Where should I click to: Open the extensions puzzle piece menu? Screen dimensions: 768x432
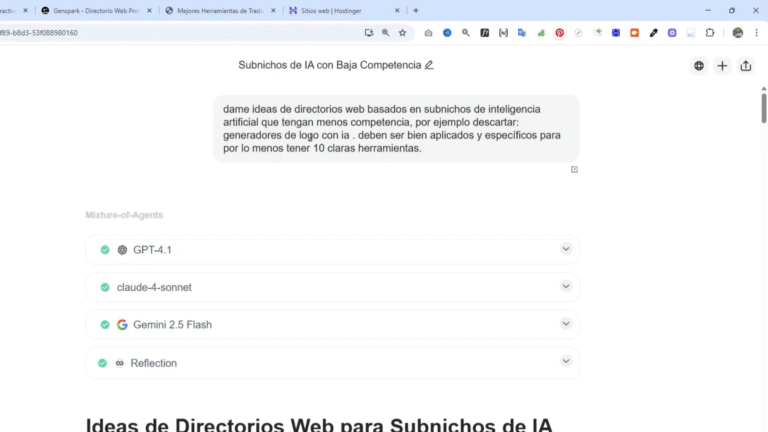pos(710,33)
